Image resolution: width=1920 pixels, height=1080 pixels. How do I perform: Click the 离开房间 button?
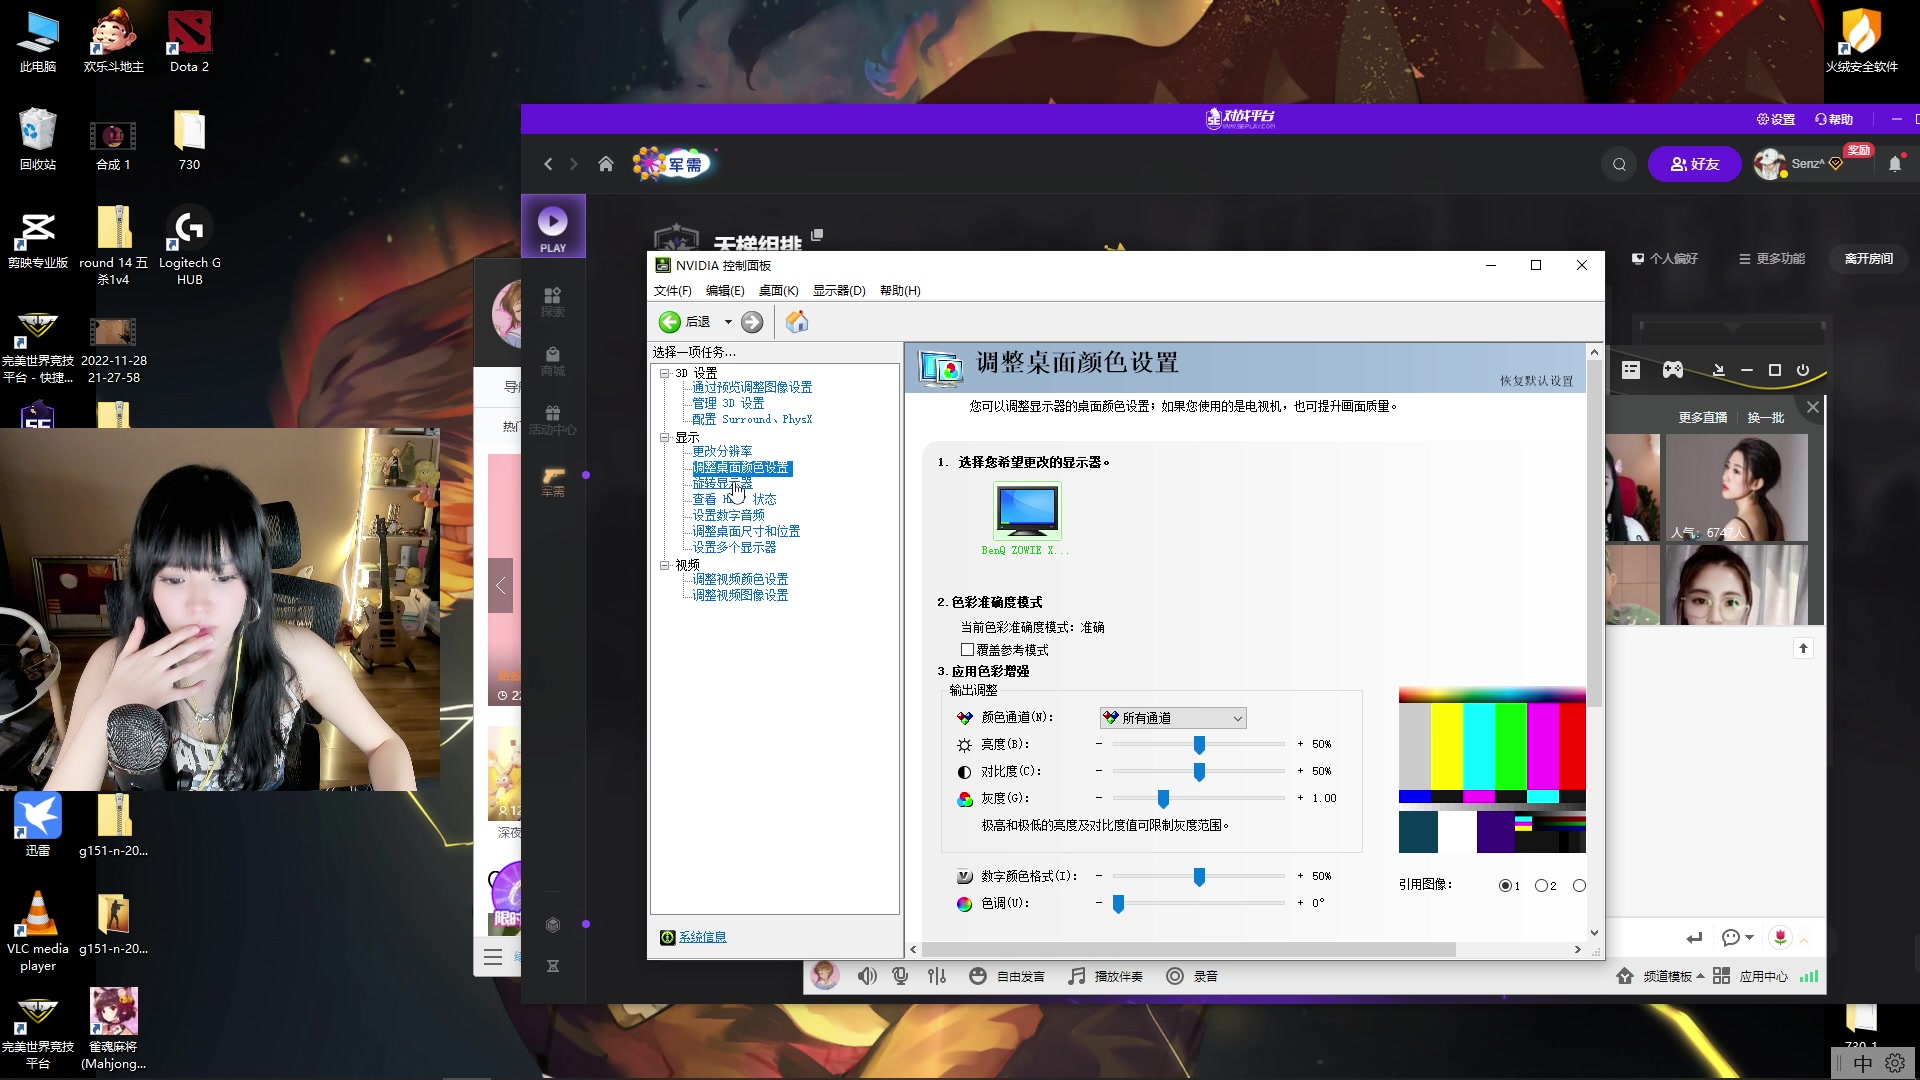[x=1869, y=259]
